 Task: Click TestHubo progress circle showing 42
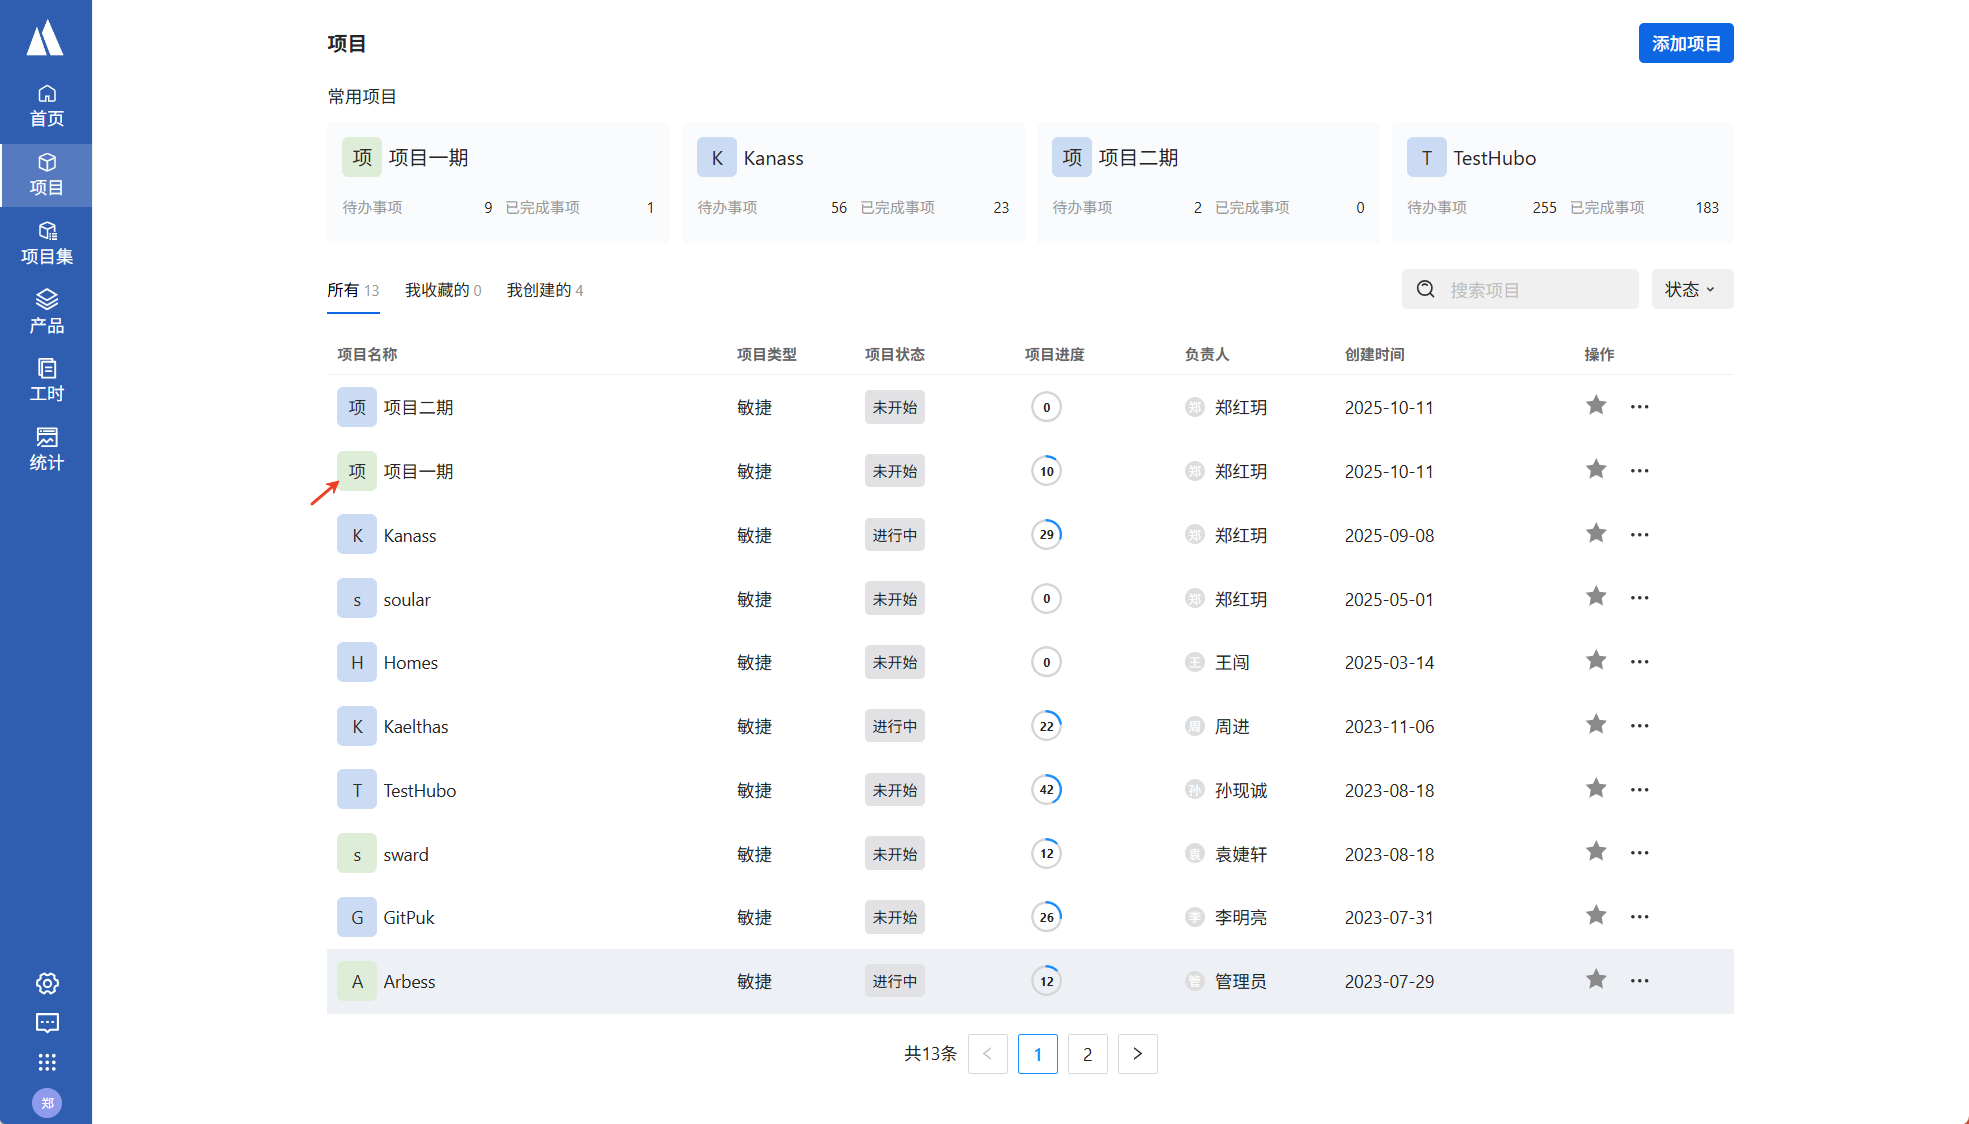point(1046,790)
